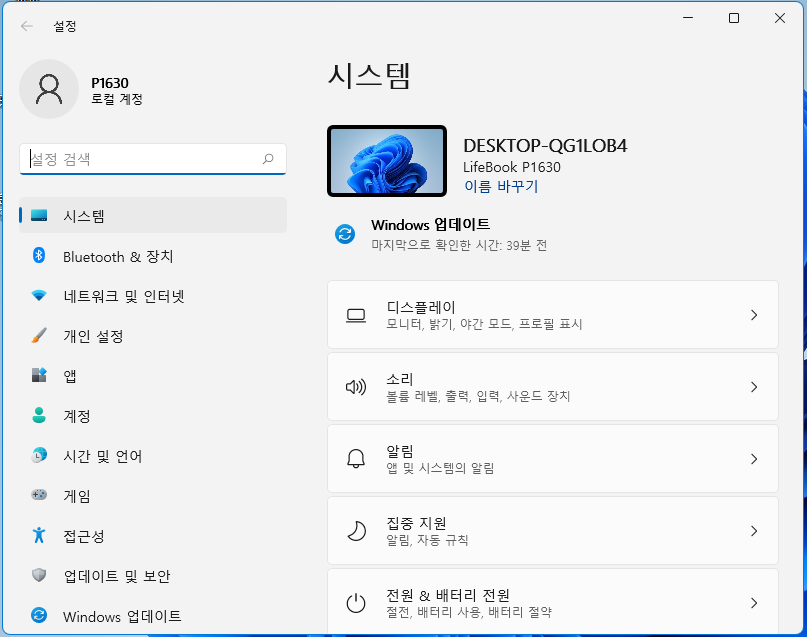Click the 계정 person icon in sidebar
Viewport: 807px width, 637px height.
[39, 415]
